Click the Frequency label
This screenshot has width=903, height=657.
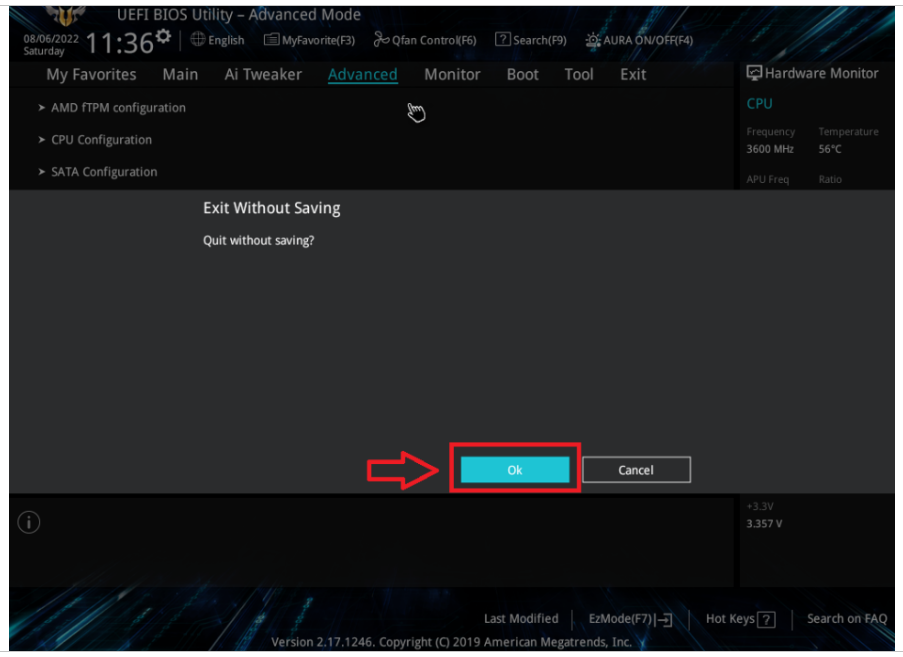[x=771, y=132]
